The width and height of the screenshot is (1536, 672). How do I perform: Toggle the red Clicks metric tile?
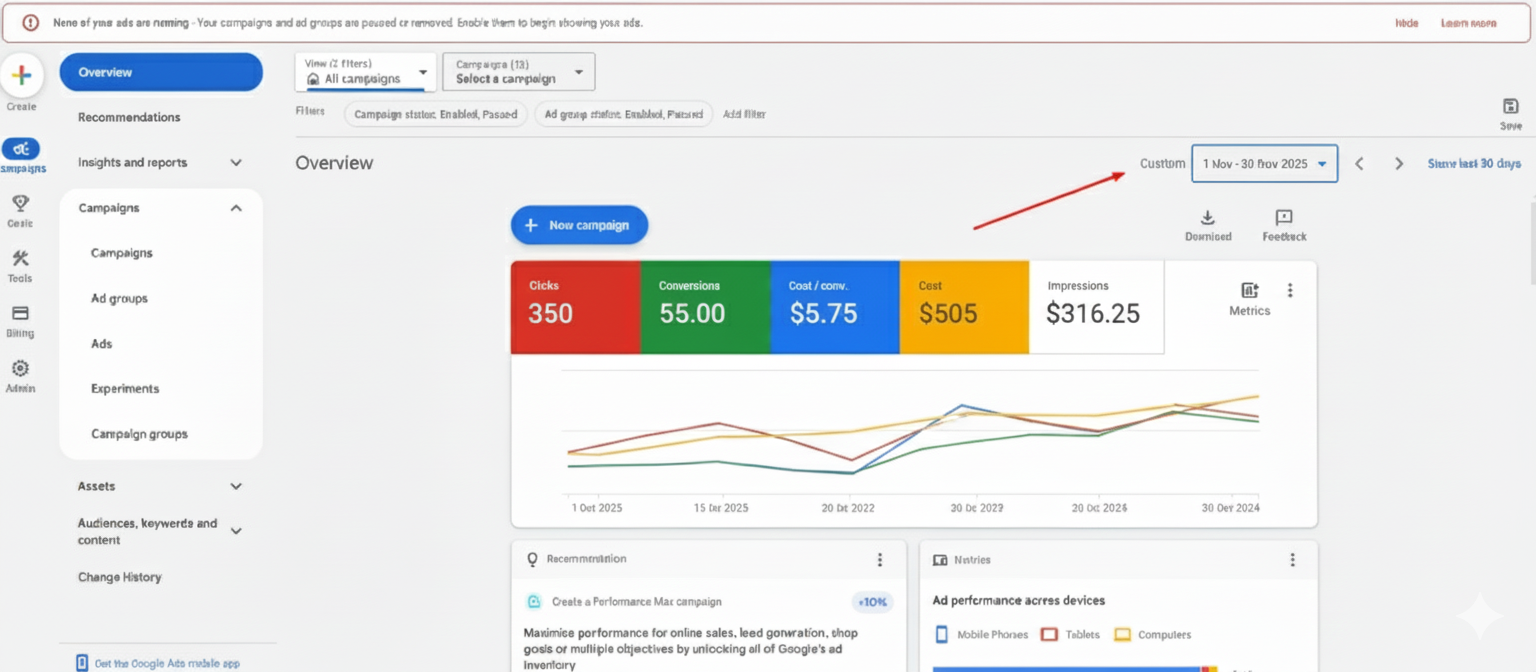coord(575,307)
